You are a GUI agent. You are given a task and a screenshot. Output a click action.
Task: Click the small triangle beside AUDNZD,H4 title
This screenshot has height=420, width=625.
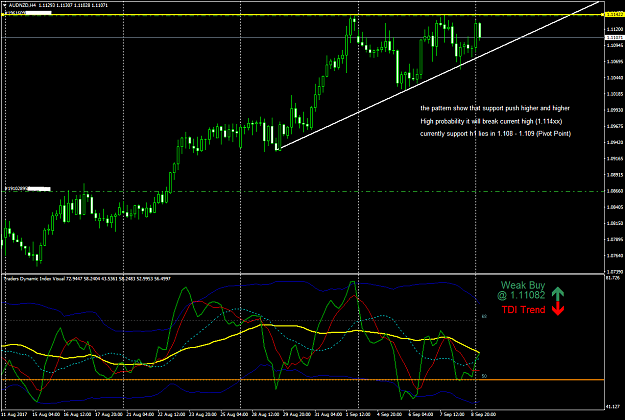[x=4, y=6]
